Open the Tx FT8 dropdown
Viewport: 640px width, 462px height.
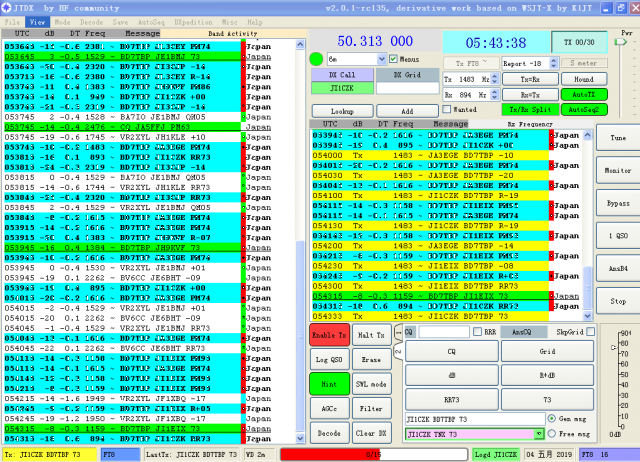click(471, 63)
